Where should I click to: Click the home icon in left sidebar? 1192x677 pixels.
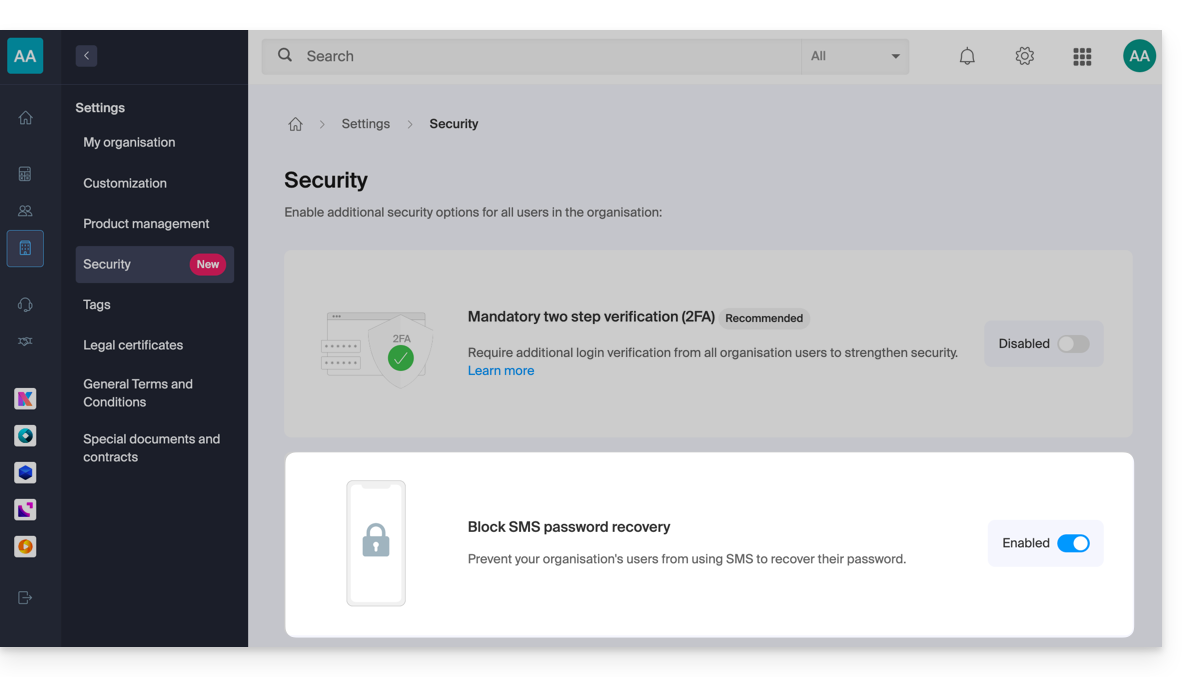(x=25, y=118)
